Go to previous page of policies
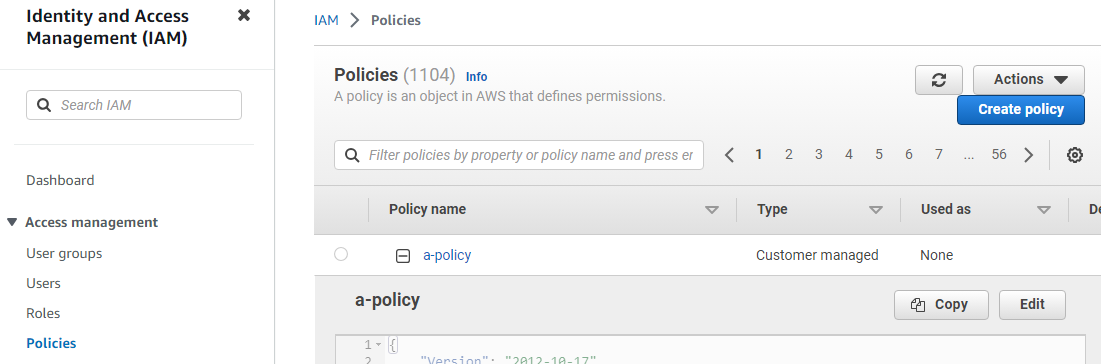The height and width of the screenshot is (364, 1101). pos(729,155)
